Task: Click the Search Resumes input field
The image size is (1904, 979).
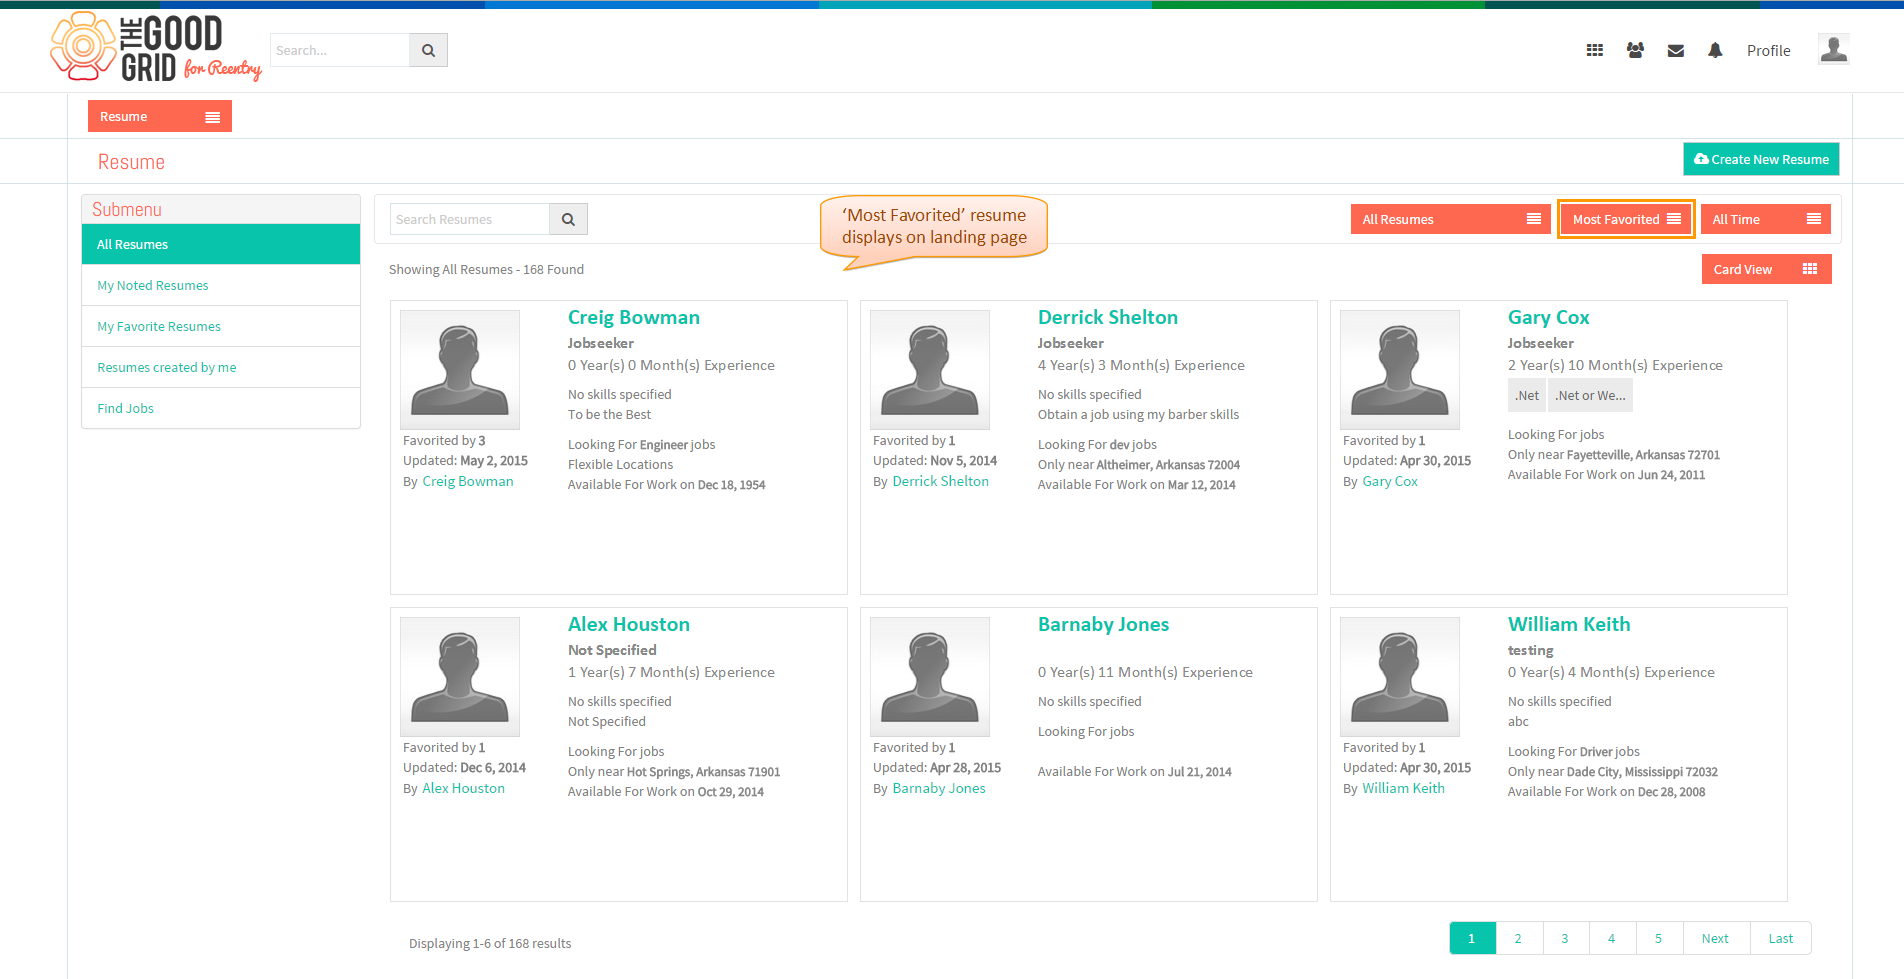Action: 469,219
